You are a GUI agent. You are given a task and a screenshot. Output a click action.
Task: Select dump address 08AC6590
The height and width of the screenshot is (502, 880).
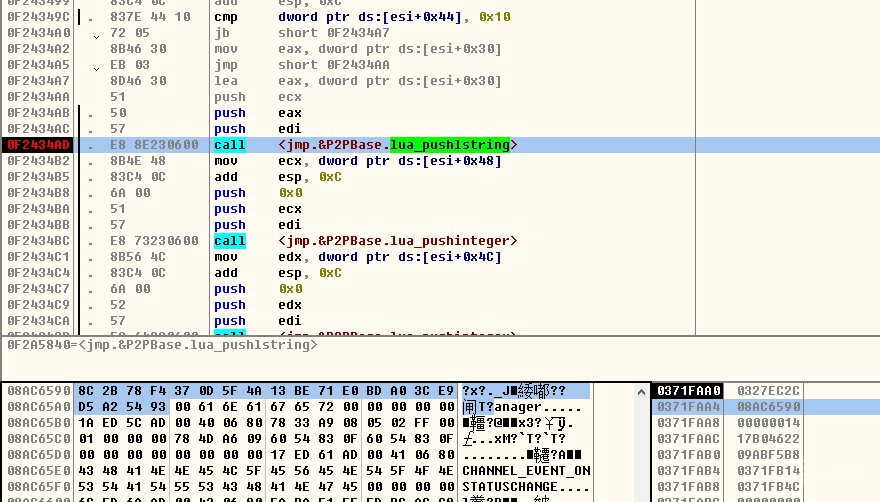[39, 391]
